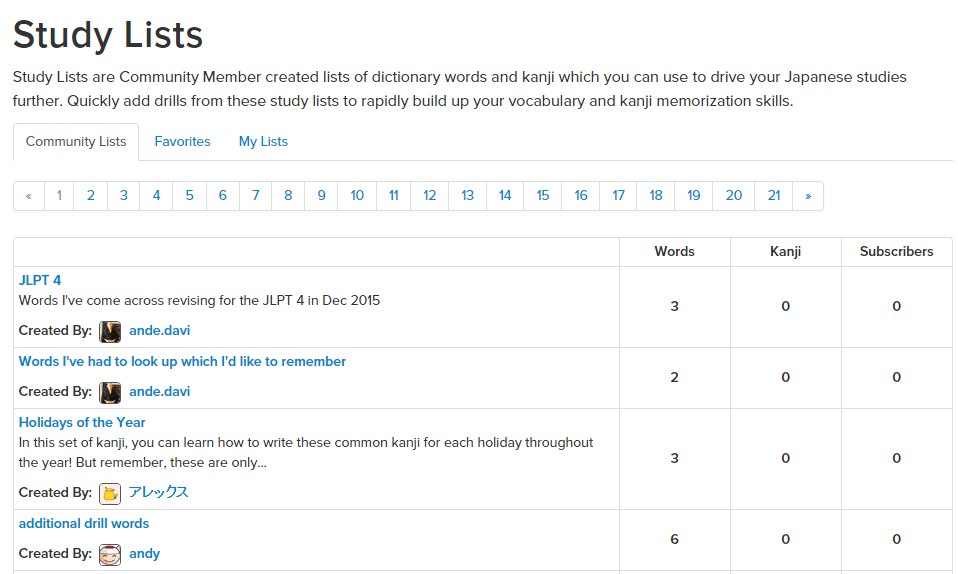This screenshot has width=958, height=574.
Task: Go to page 19
Action: pyautogui.click(x=693, y=196)
